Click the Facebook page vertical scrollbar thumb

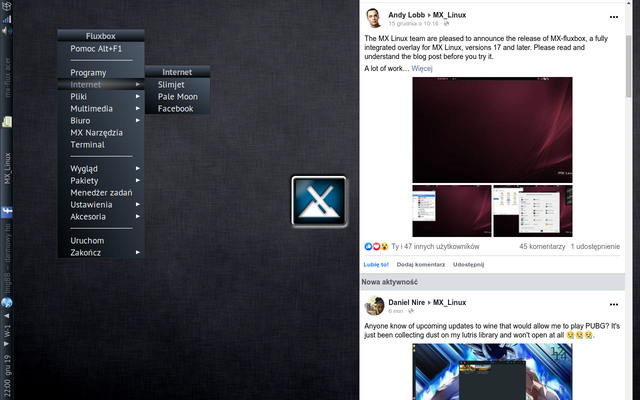point(629,66)
